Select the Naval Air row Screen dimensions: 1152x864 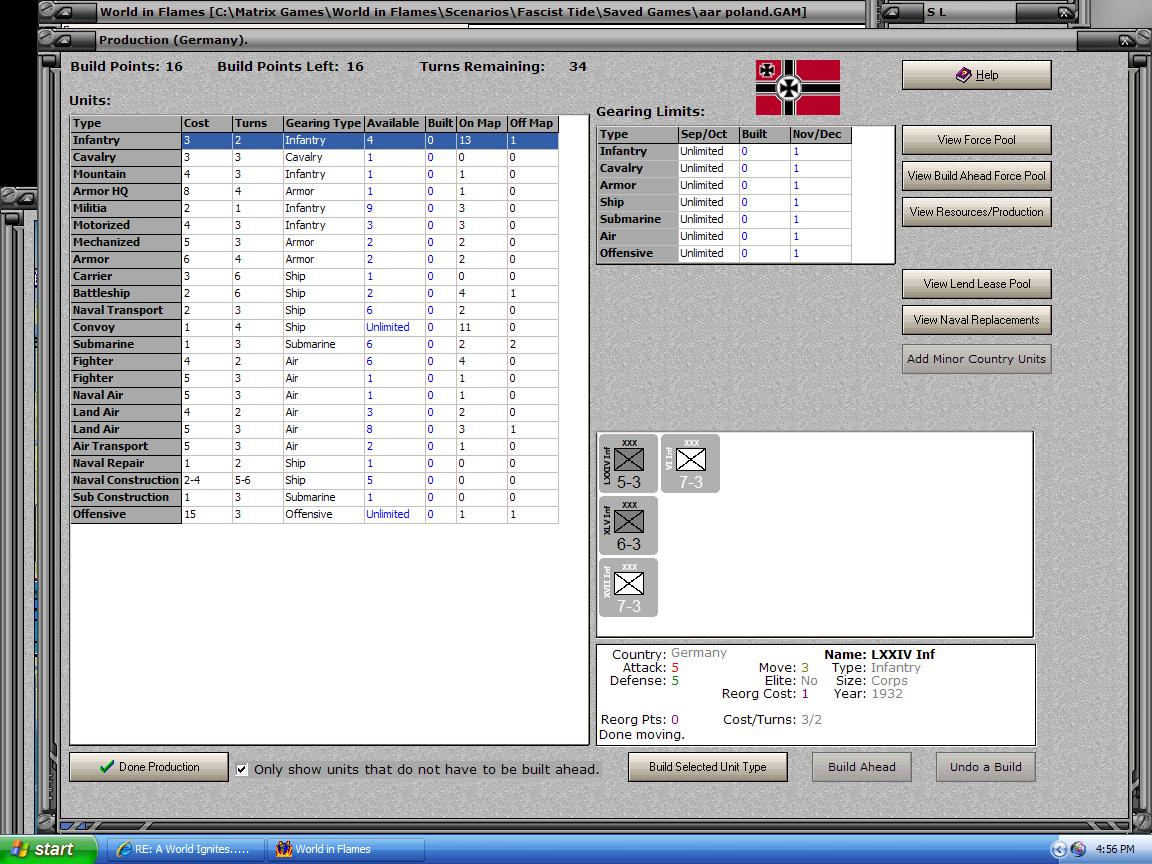tap(314, 395)
